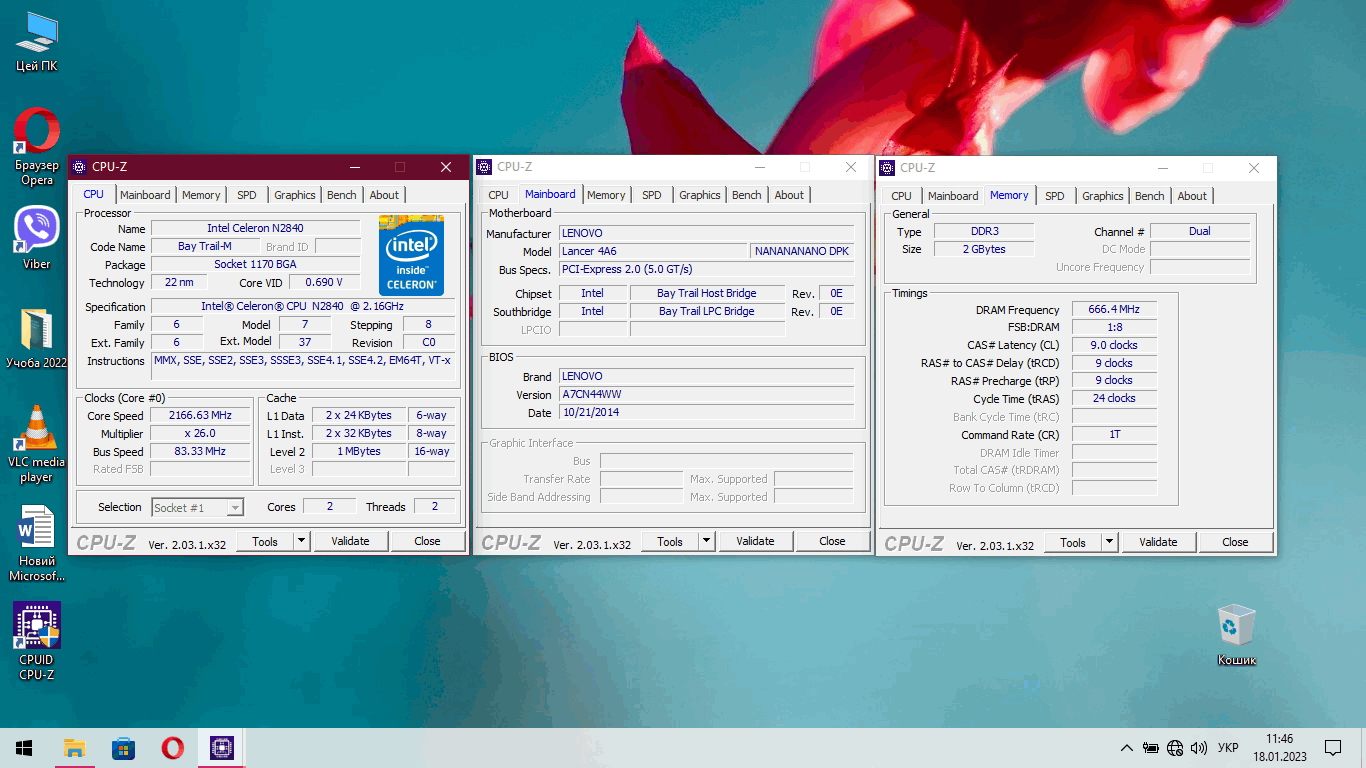Click the Intel Celeron N2840 name field
This screenshot has width=1366, height=768.
point(255,229)
